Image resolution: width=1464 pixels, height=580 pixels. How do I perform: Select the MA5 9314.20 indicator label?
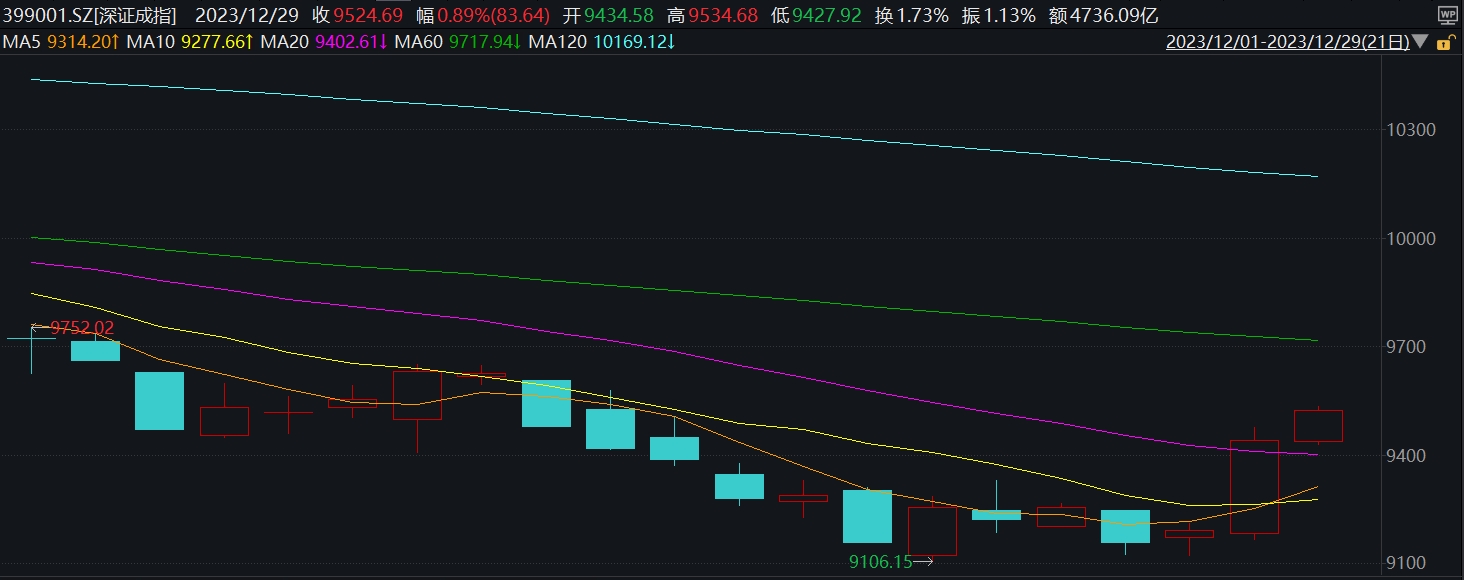pyautogui.click(x=62, y=43)
